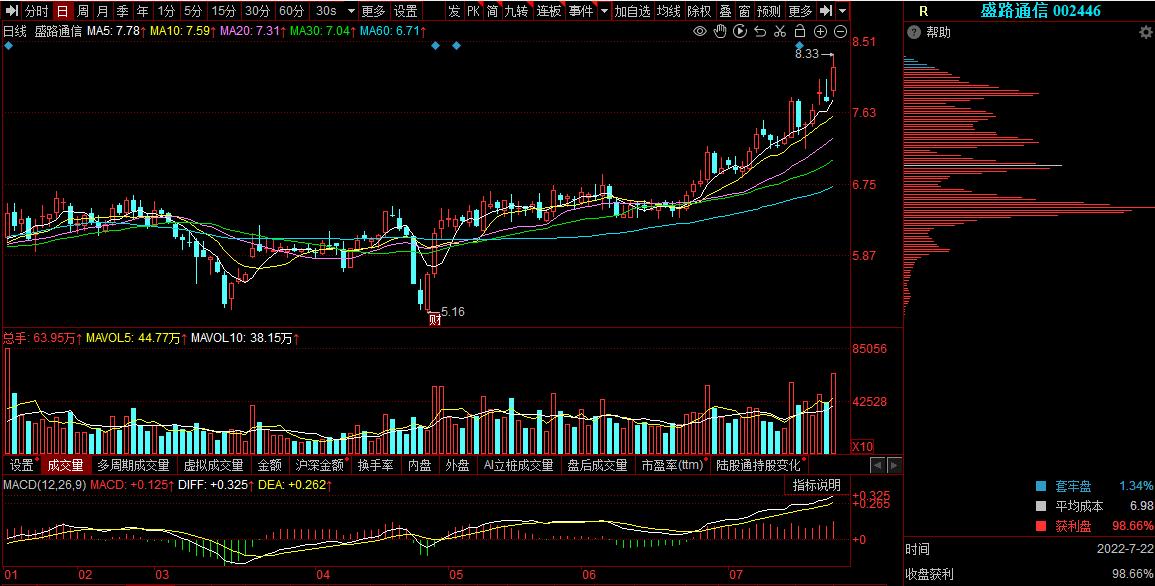Image resolution: width=1155 pixels, height=586 pixels.
Task: Select the scissors cut tool icon
Action: click(780, 31)
